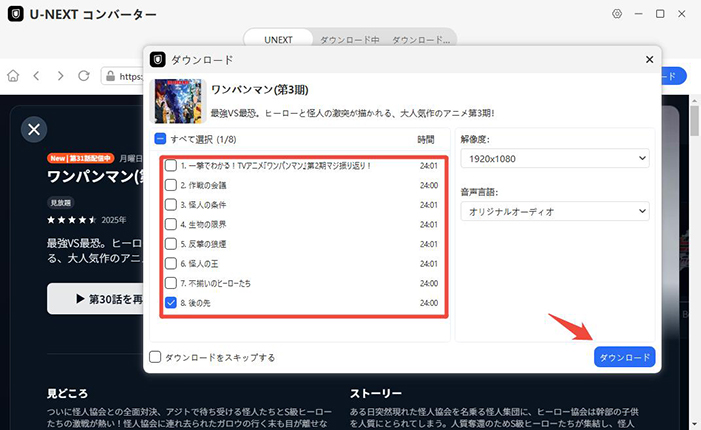This screenshot has width=701, height=430.
Task: Click the 音声言語 label
Action: (479, 192)
